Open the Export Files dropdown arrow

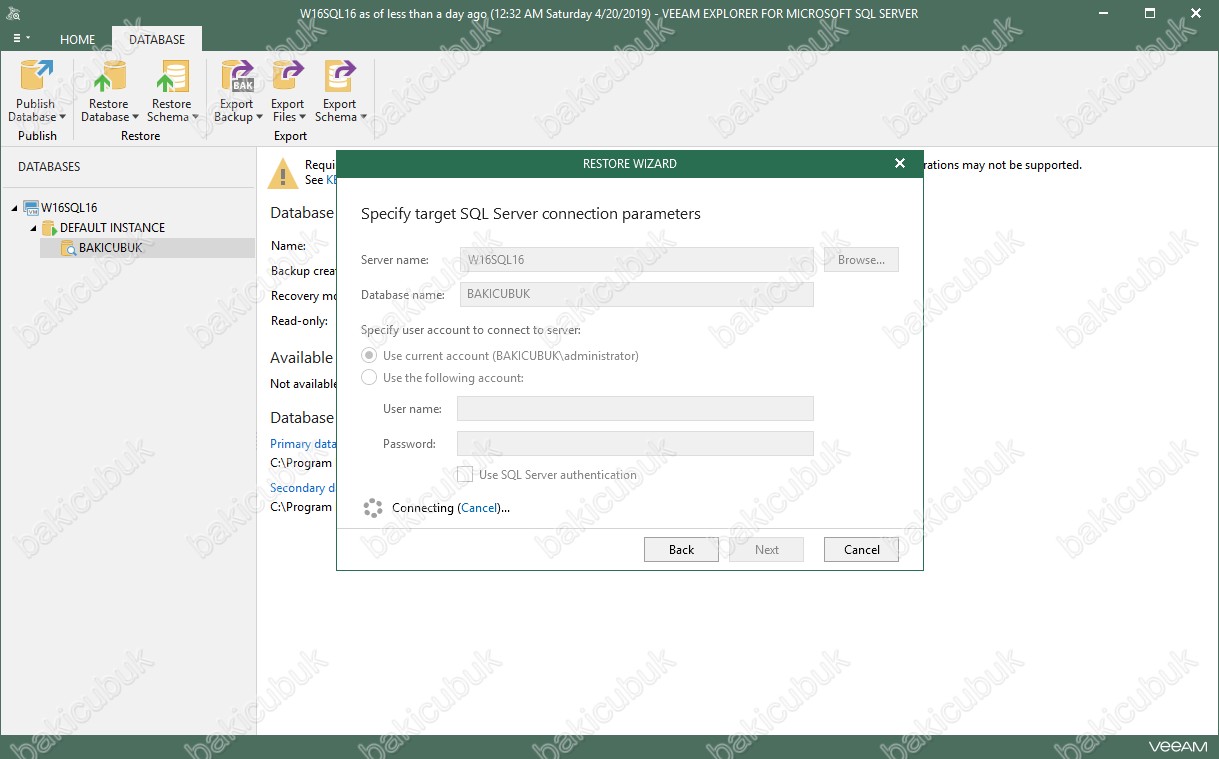pos(303,118)
